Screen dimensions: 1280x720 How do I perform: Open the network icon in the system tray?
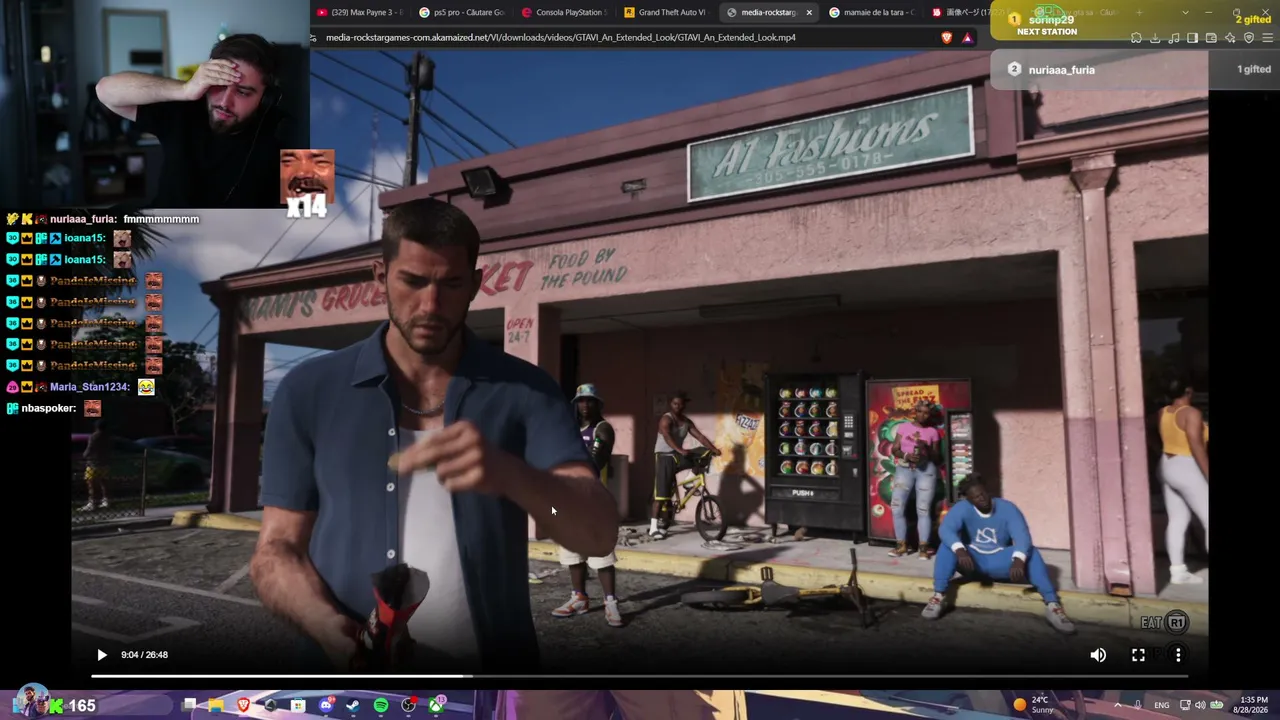[1183, 705]
